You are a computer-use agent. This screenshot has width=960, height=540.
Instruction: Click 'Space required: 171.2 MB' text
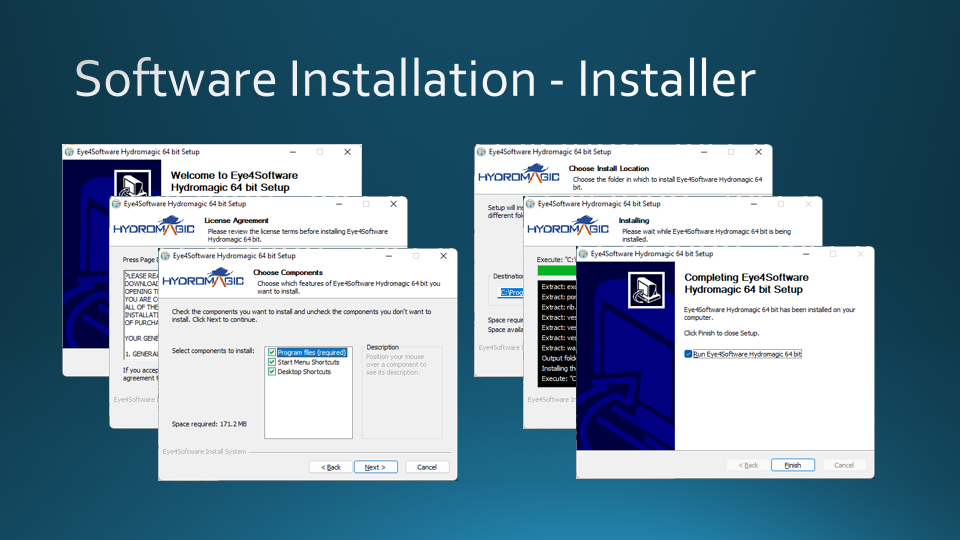coord(209,424)
